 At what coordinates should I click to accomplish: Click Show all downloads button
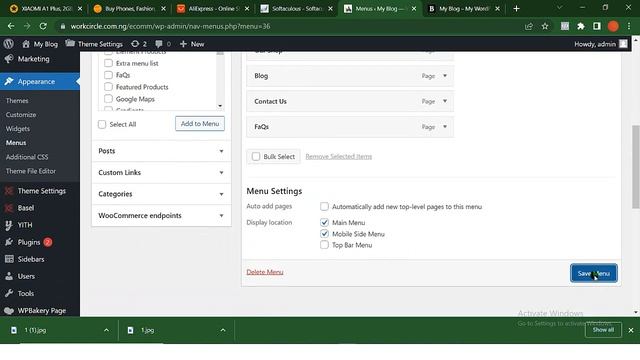point(603,330)
